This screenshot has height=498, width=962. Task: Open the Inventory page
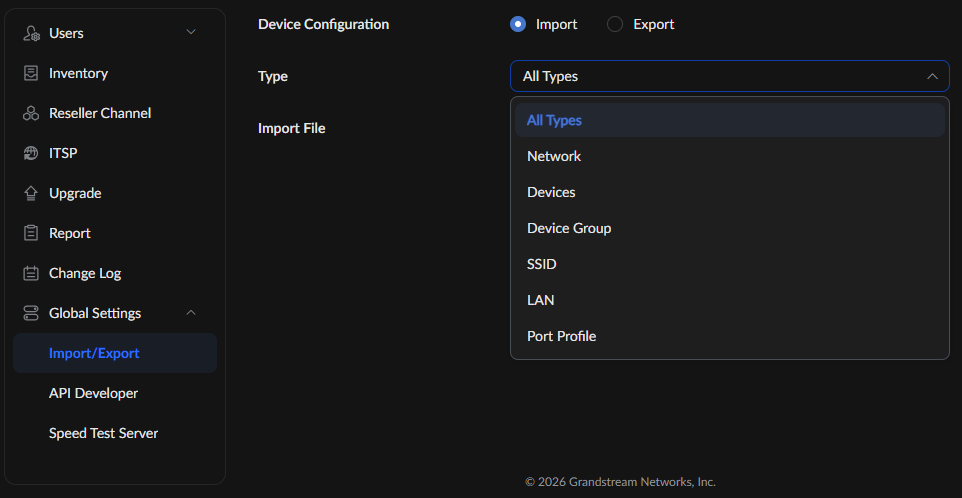115,74
